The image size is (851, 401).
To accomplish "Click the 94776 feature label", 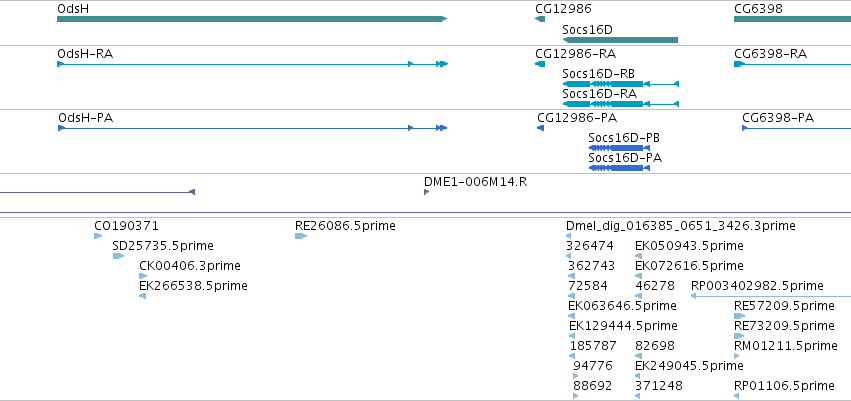I will pyautogui.click(x=593, y=366).
